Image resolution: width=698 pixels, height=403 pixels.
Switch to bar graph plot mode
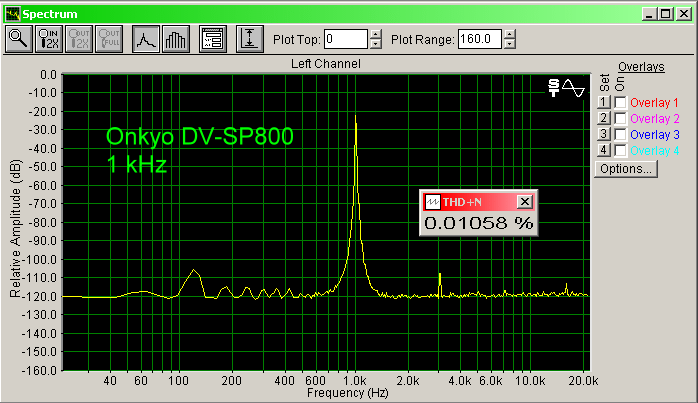point(176,39)
